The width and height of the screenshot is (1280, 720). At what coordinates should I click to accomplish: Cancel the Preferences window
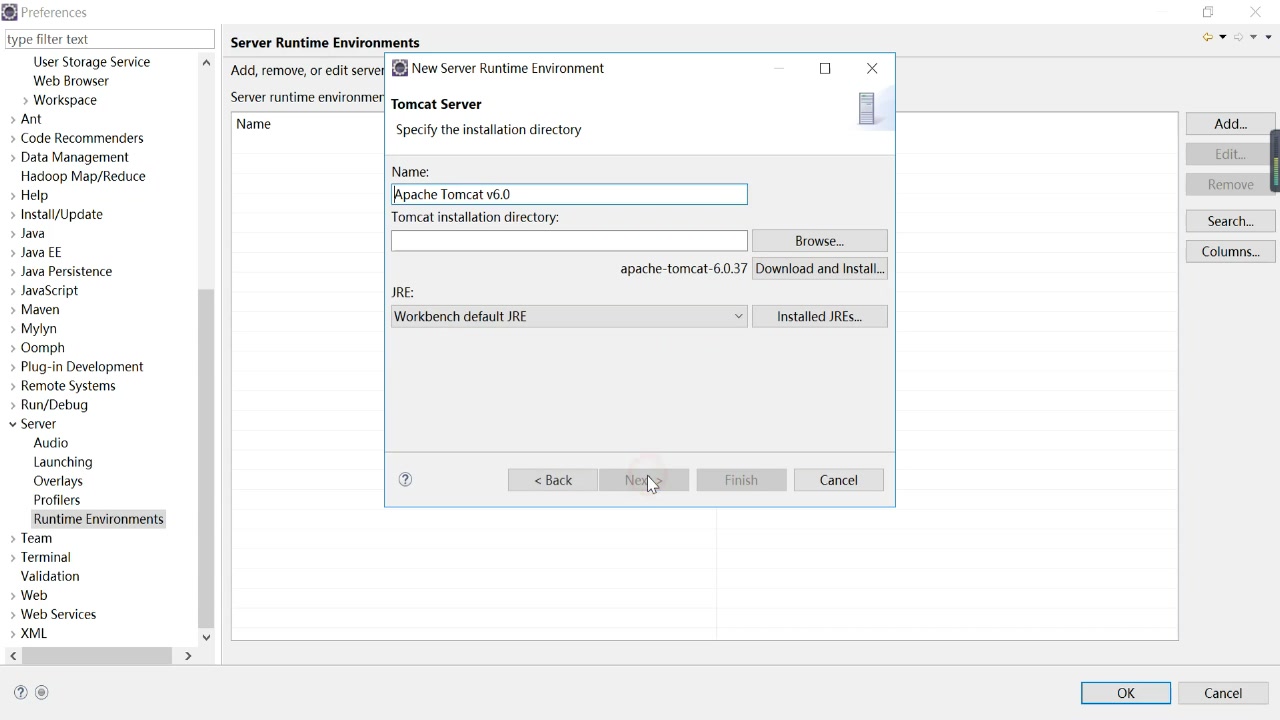[1223, 693]
